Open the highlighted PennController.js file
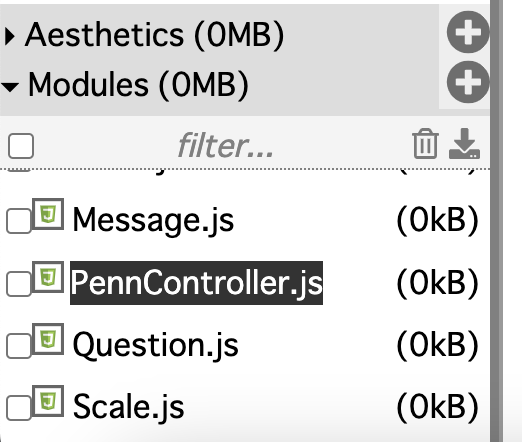Screen dimensions: 522x442 196,283
